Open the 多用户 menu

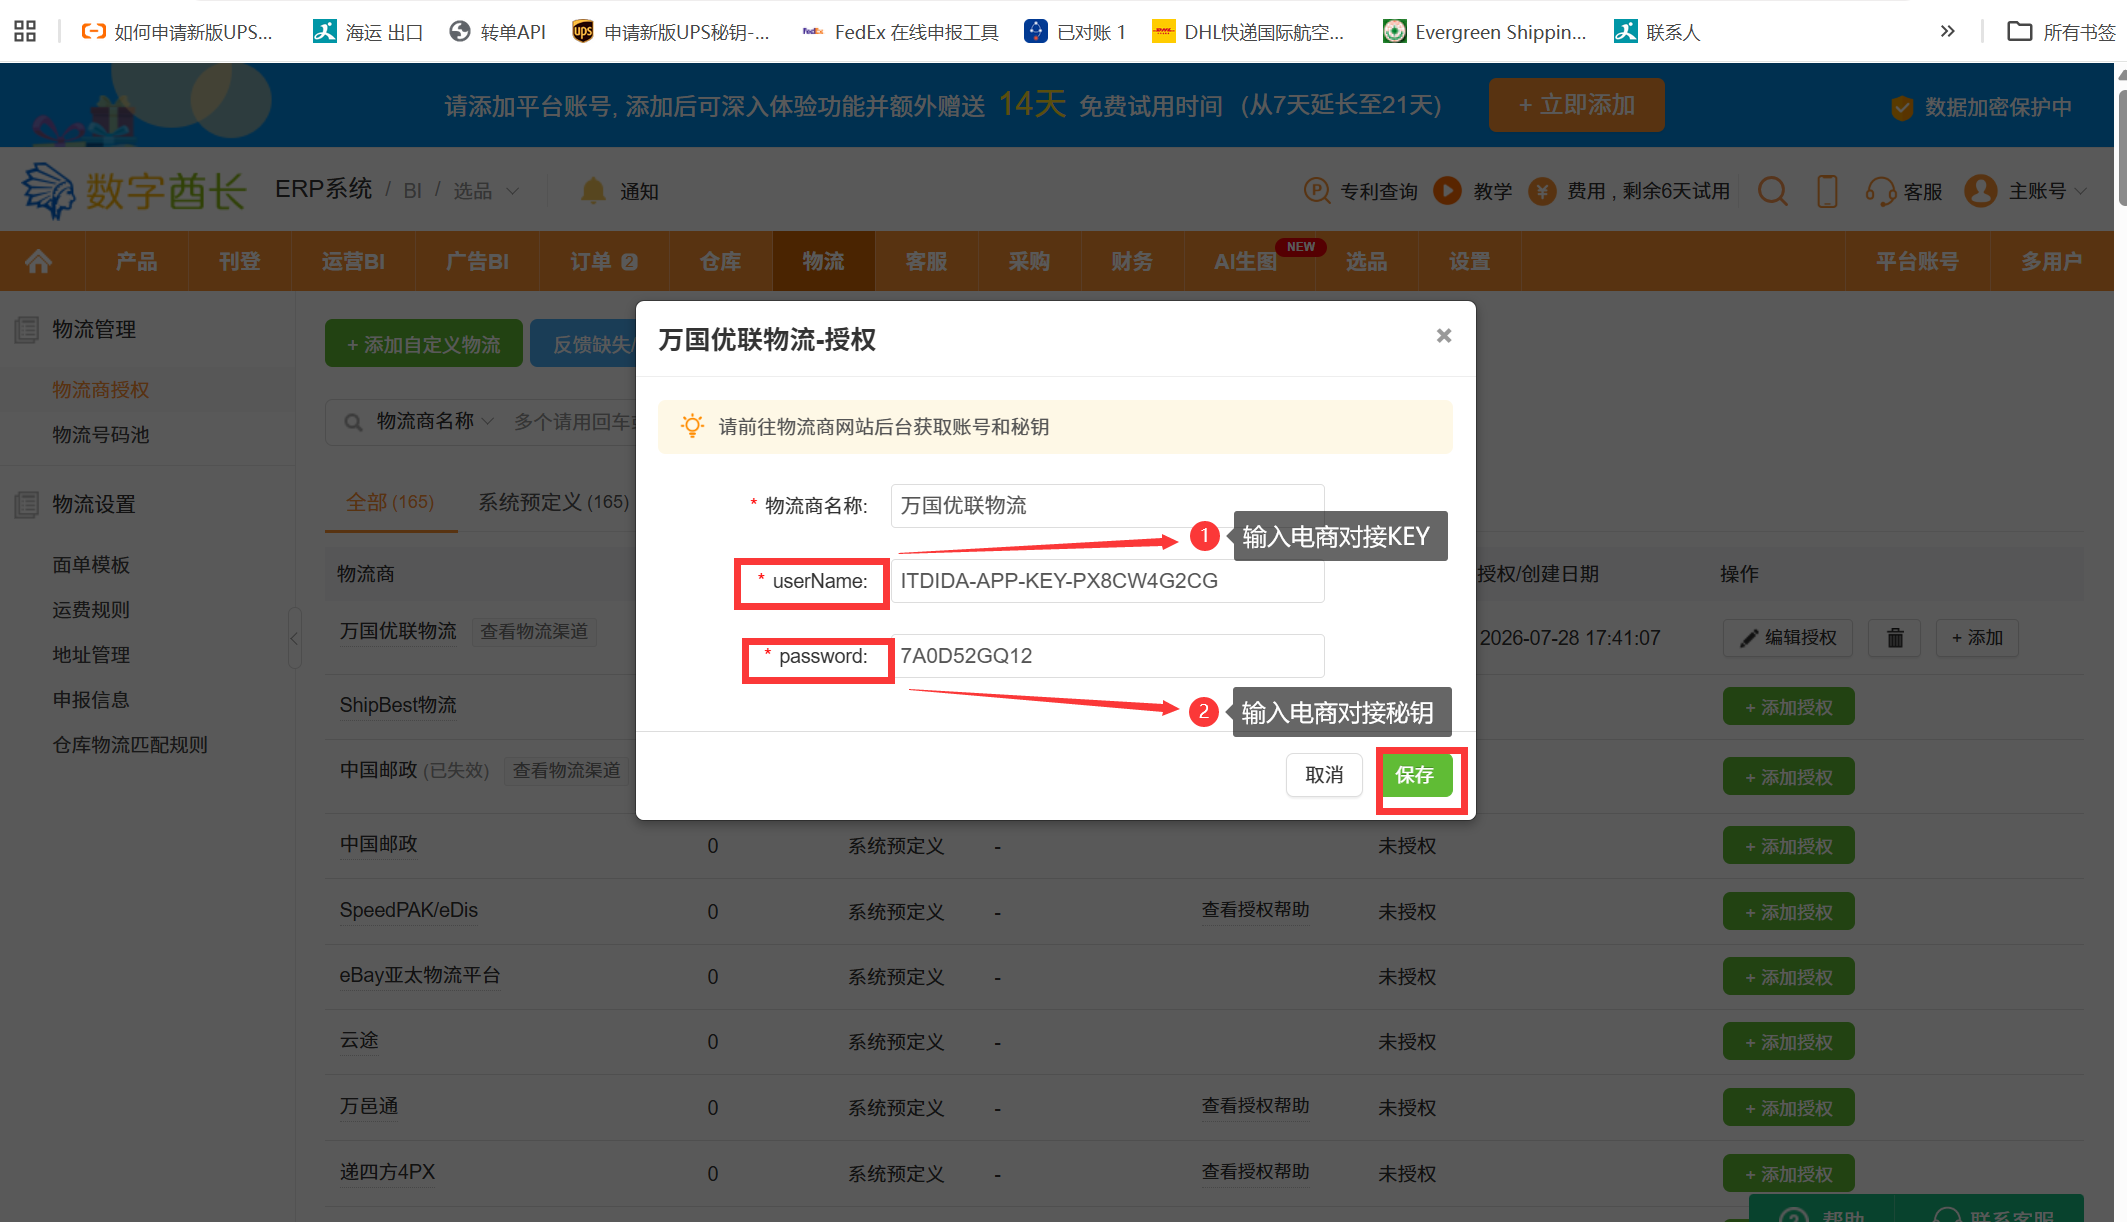click(x=2052, y=261)
